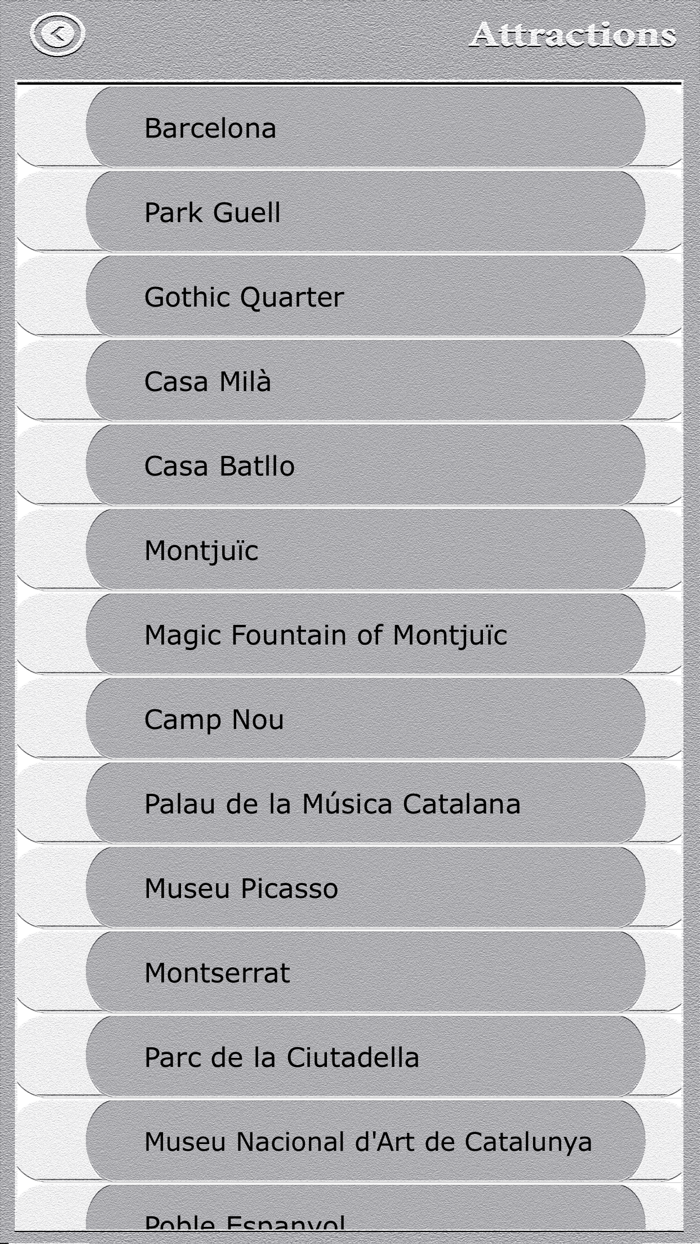Select Palau de la Música Catalana
The width and height of the screenshot is (700, 1244).
coord(365,803)
